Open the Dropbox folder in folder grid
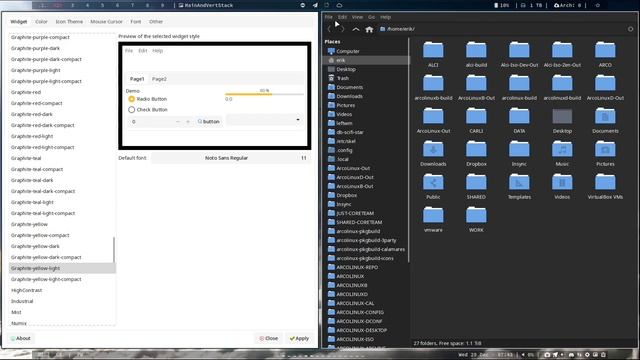The width and height of the screenshot is (640, 360). pyautogui.click(x=476, y=149)
